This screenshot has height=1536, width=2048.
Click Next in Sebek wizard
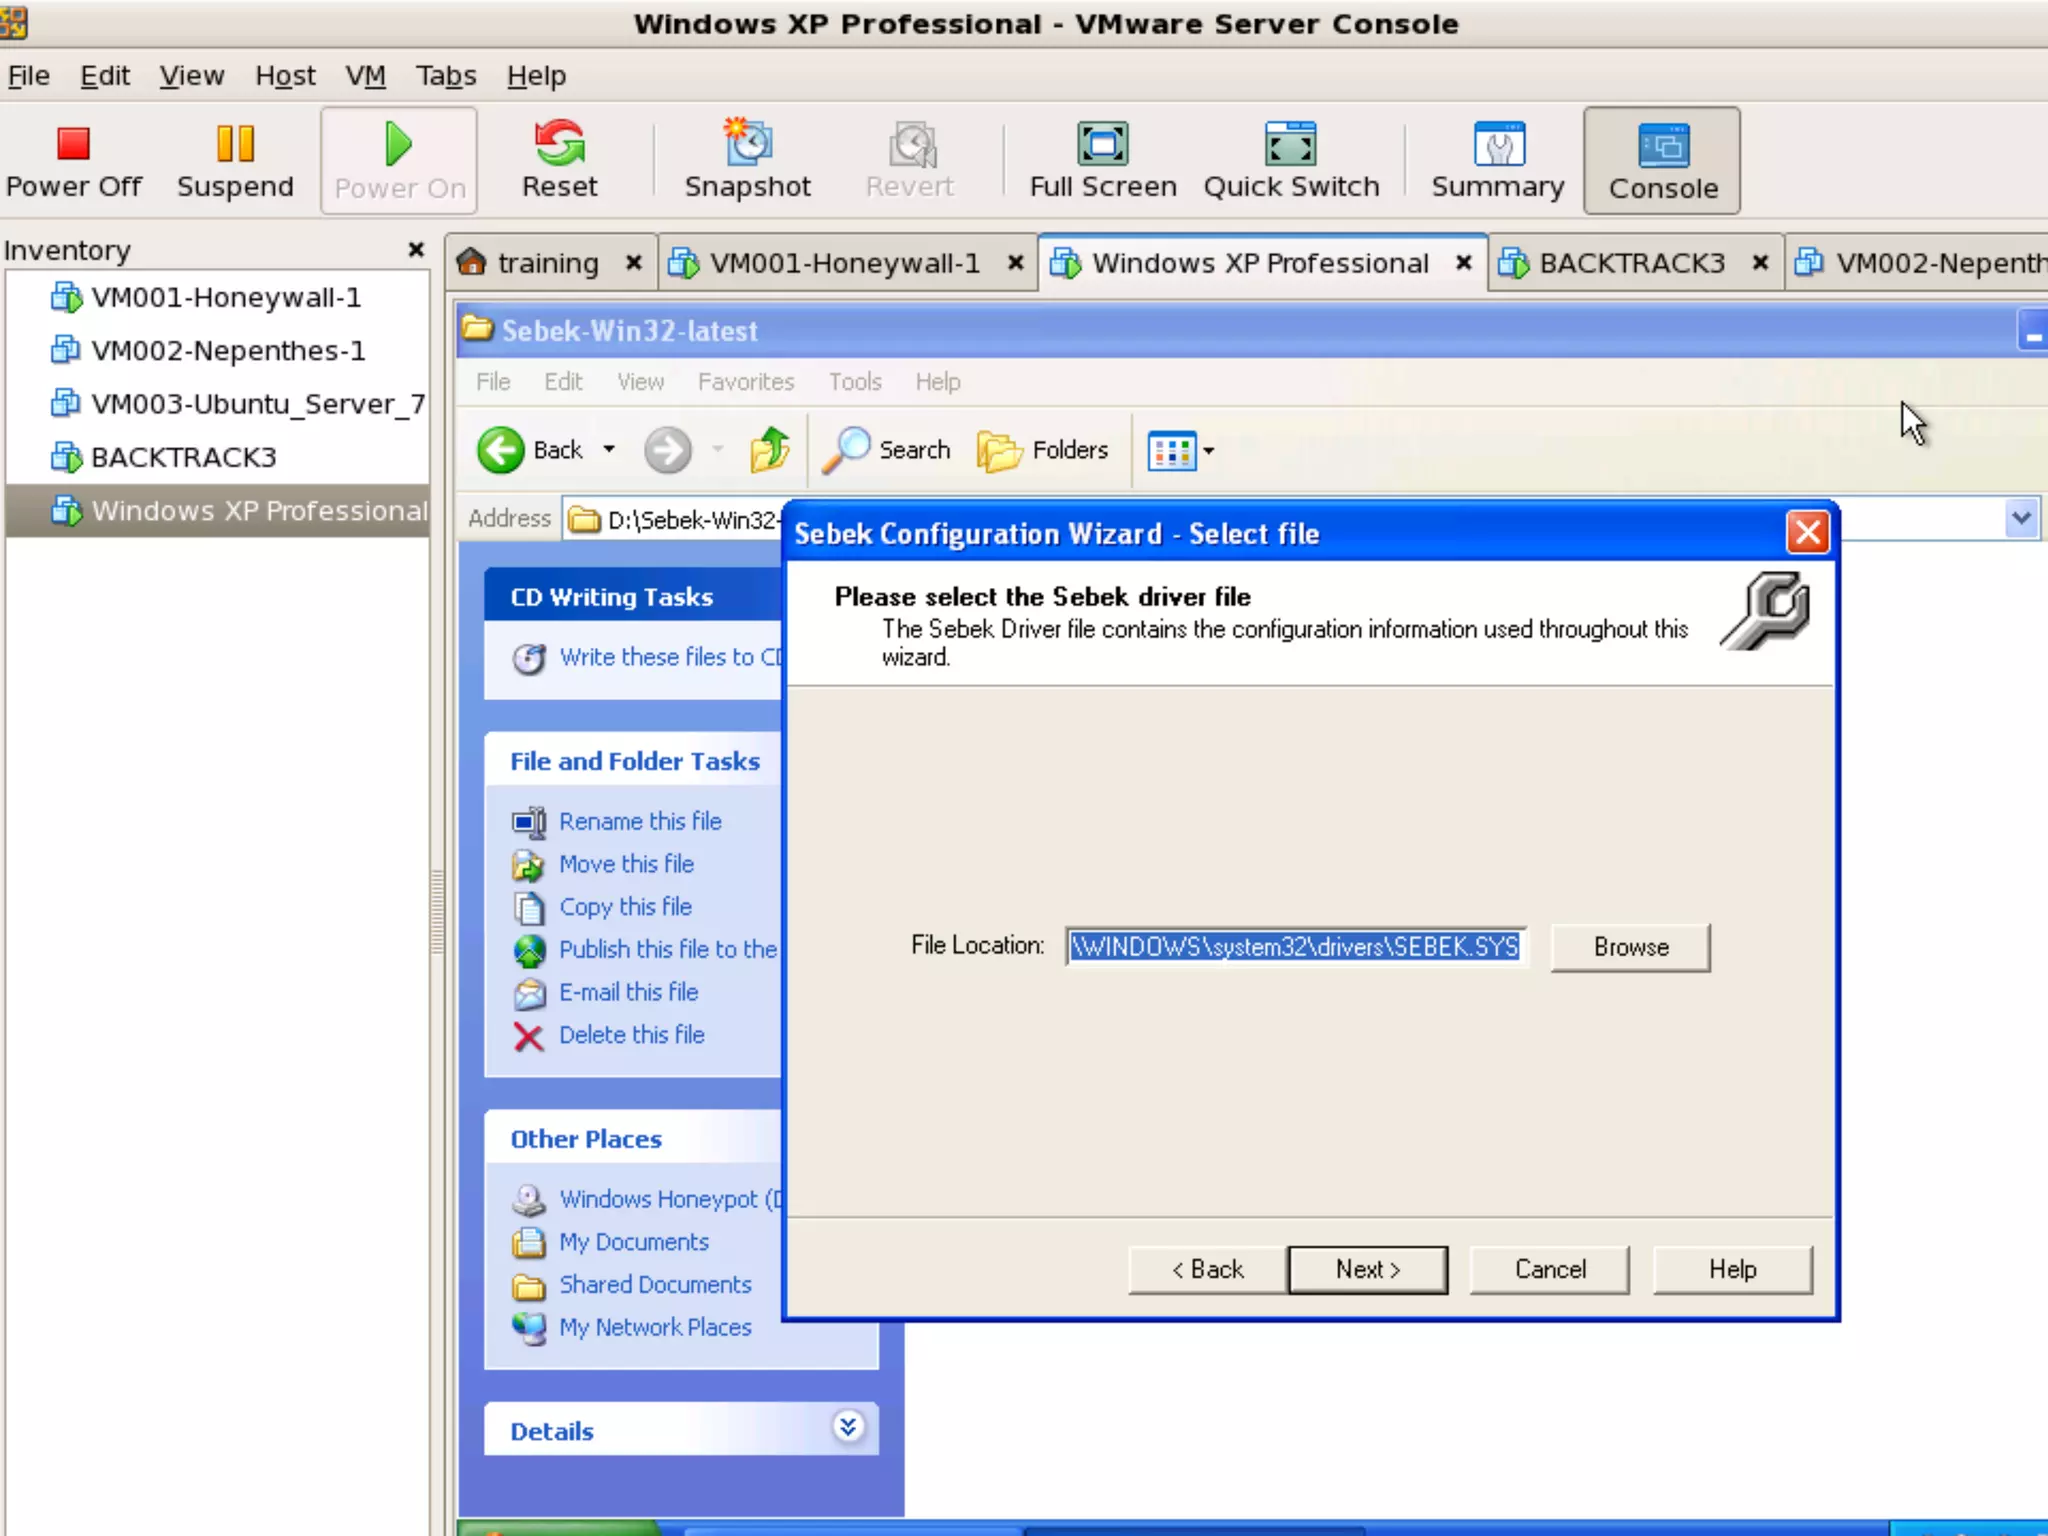tap(1367, 1269)
